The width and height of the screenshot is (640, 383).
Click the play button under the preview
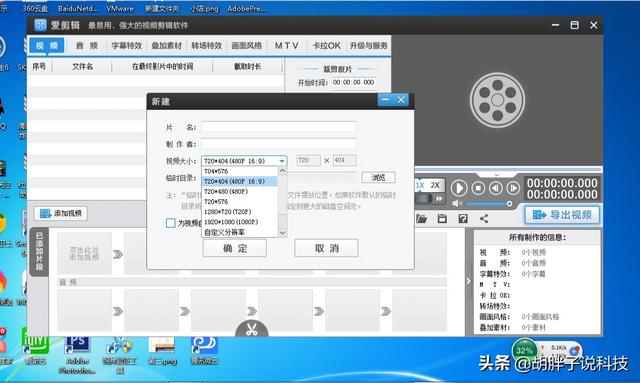pyautogui.click(x=459, y=188)
